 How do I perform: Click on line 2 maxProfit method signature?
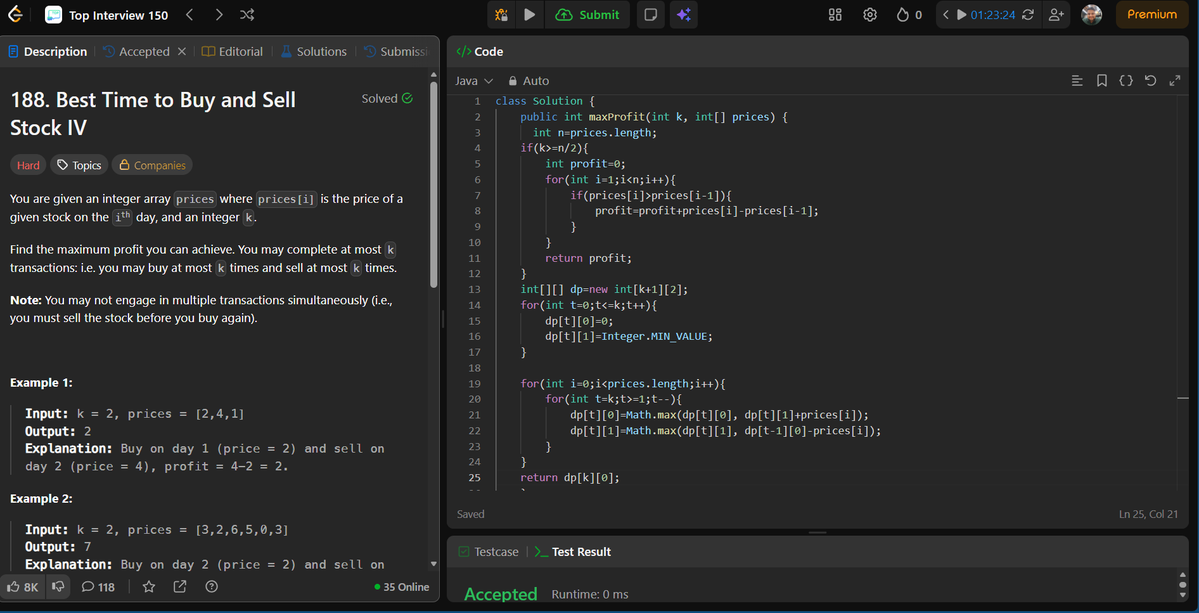[654, 117]
